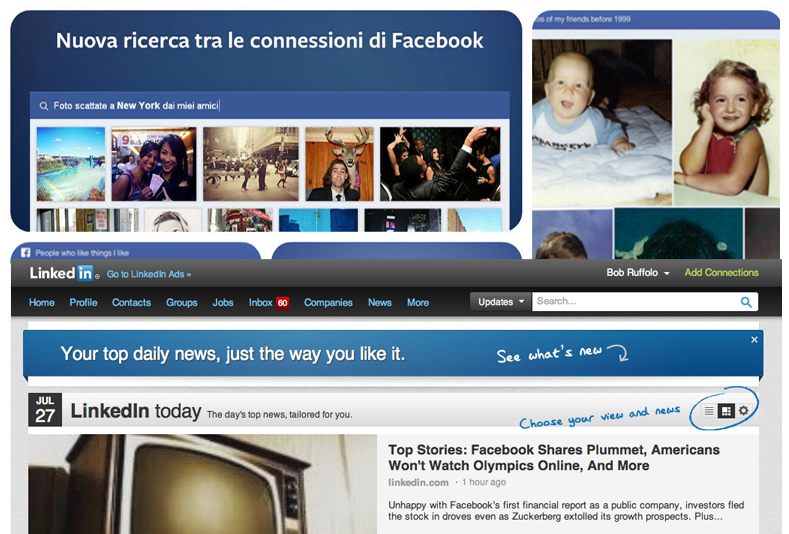Image resolution: width=789 pixels, height=534 pixels.
Task: Click the LinkedIn Search input field
Action: [635, 302]
